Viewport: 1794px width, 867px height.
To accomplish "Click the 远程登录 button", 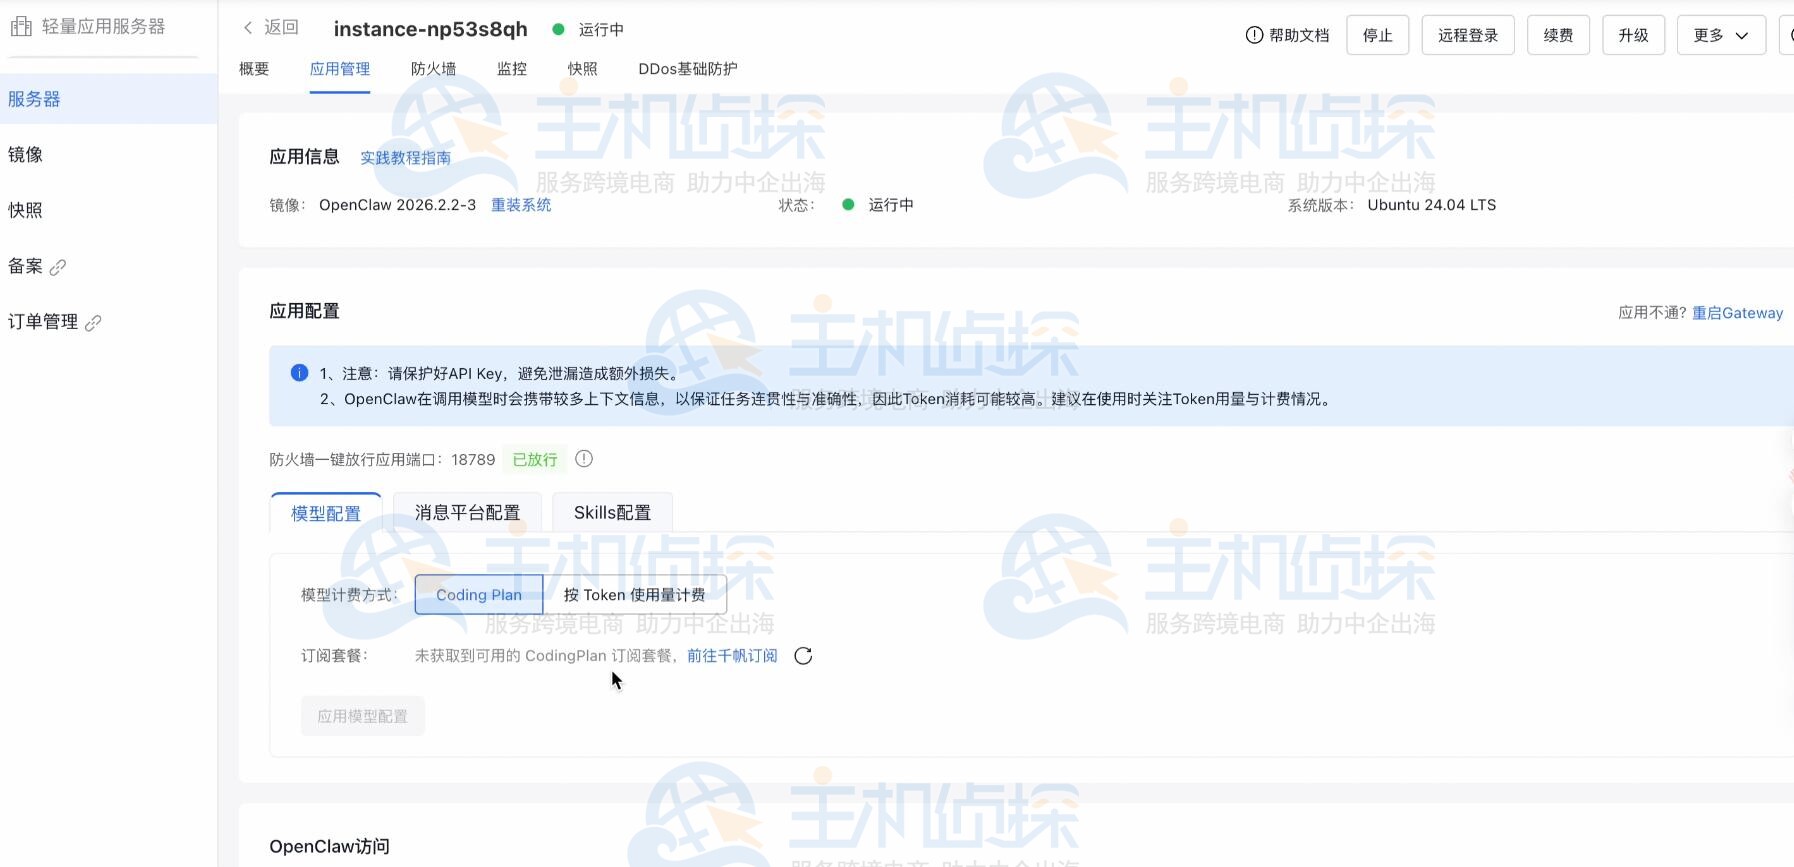I will pos(1468,35).
